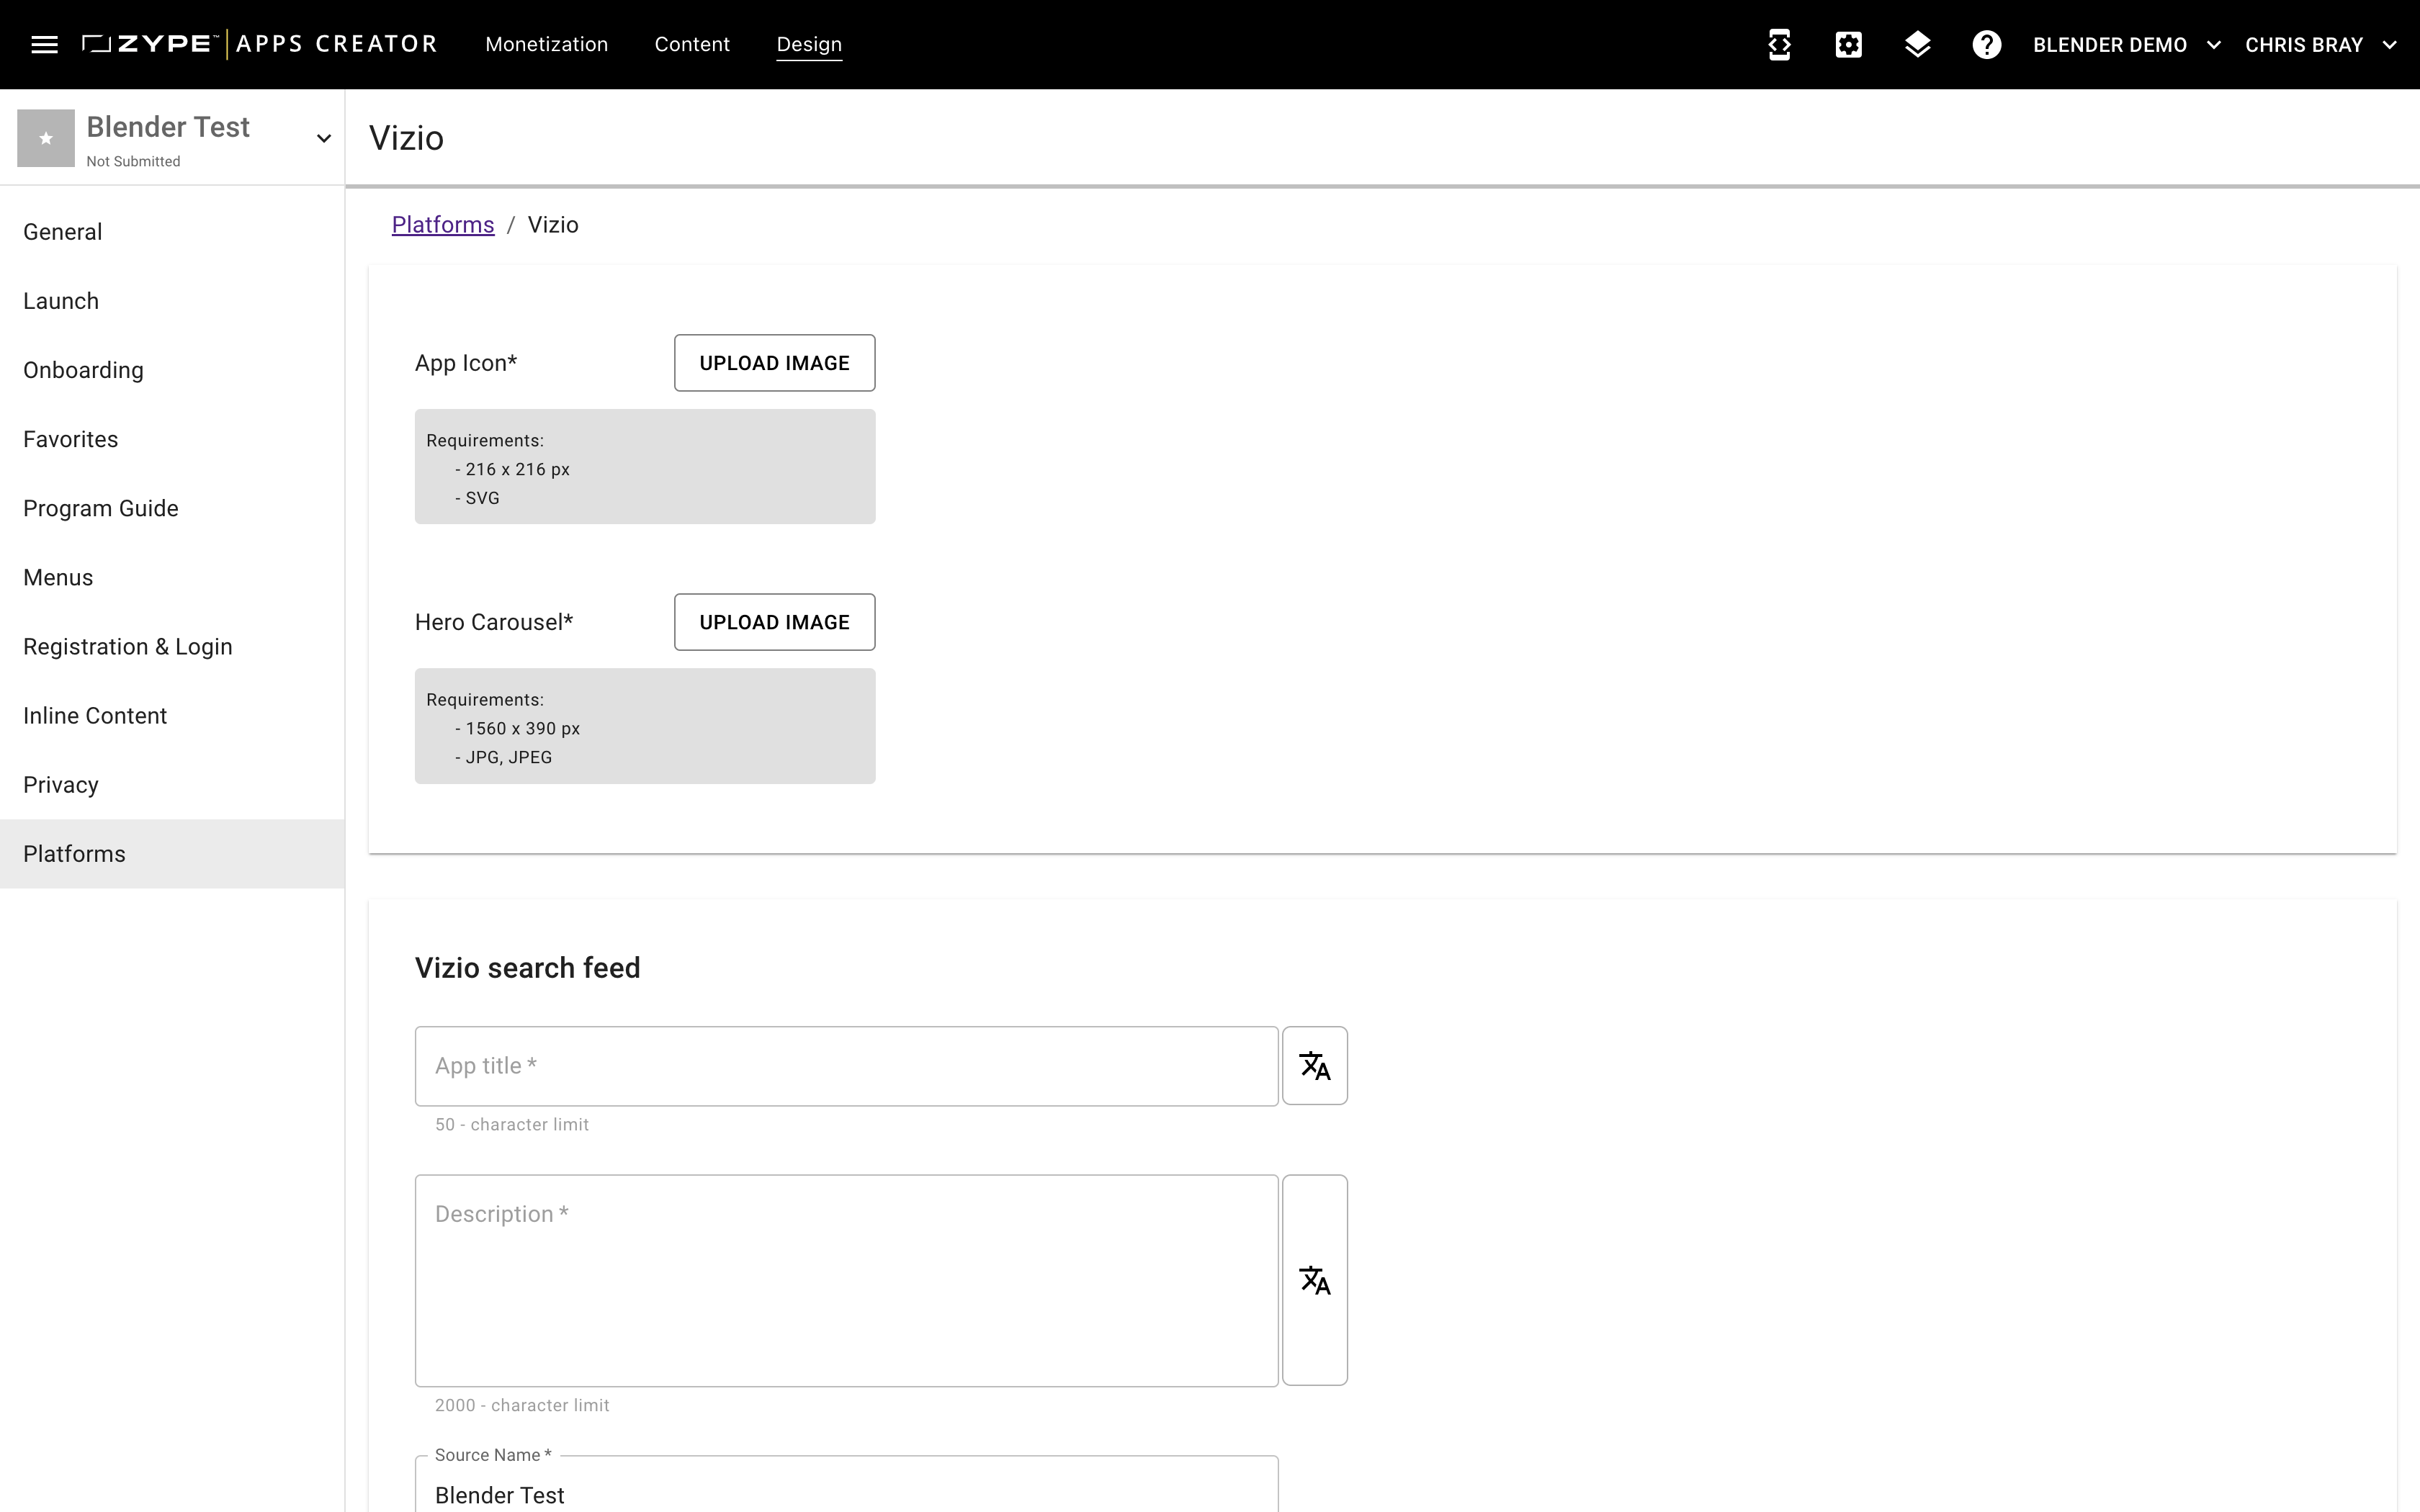Focus the App title input field
The width and height of the screenshot is (2420, 1512).
pyautogui.click(x=846, y=1066)
